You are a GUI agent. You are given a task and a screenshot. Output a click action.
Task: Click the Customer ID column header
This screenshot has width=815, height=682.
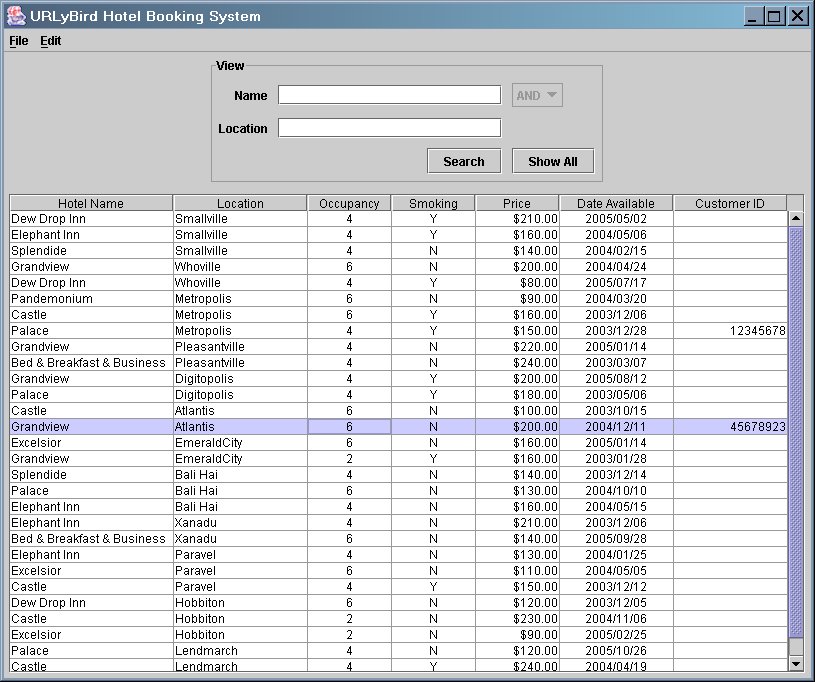pyautogui.click(x=730, y=203)
